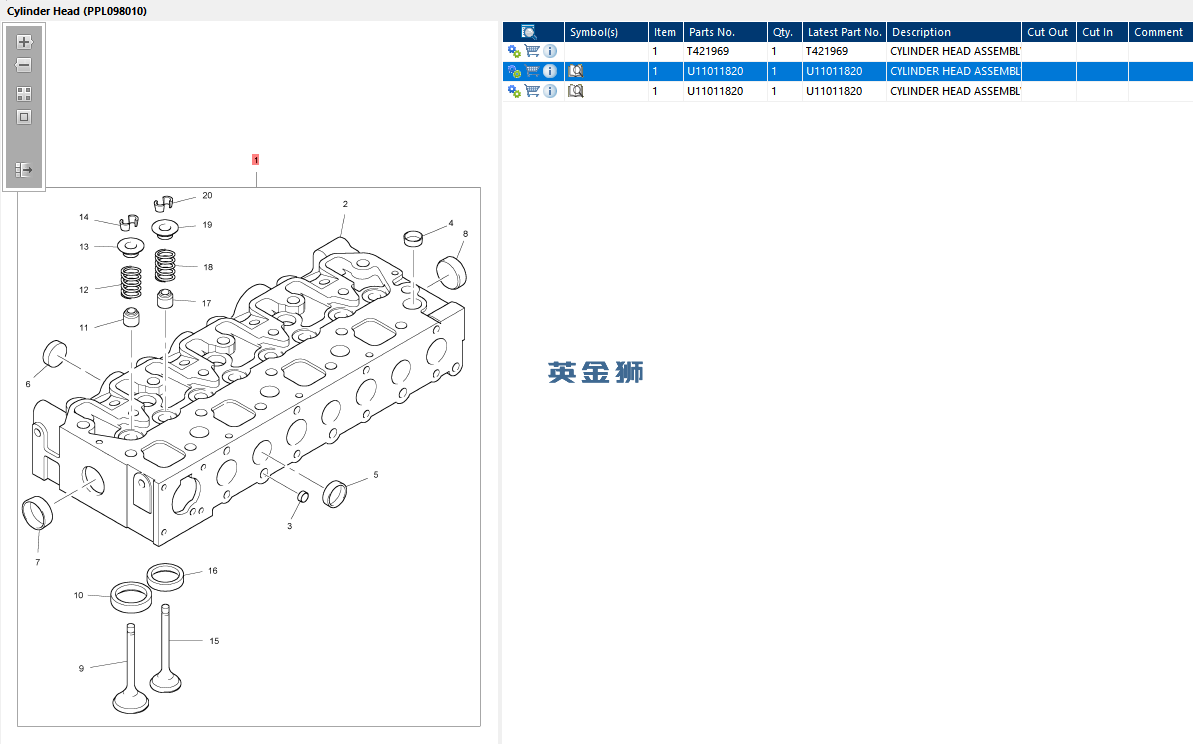The height and width of the screenshot is (744, 1193).
Task: Click the four-squares grid view icon
Action: (24, 94)
